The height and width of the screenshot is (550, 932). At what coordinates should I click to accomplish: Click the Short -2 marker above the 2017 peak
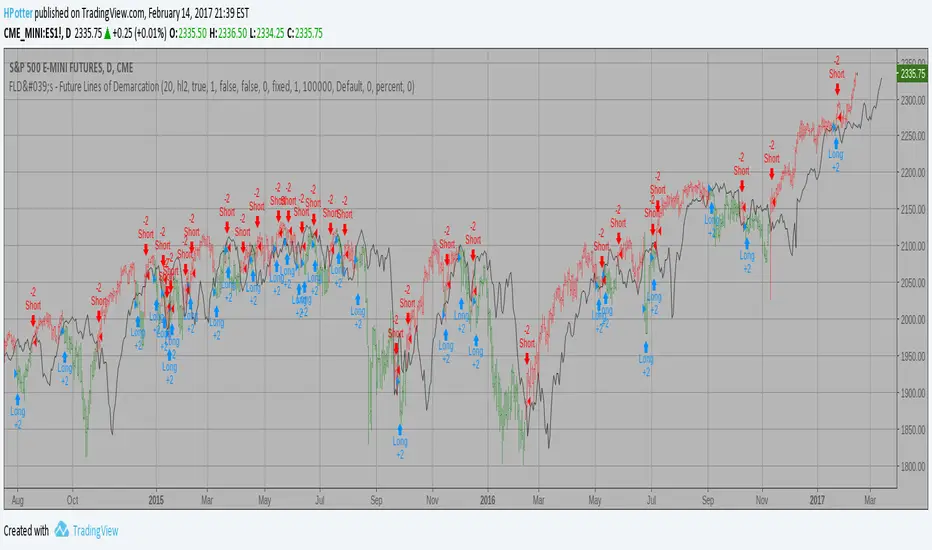coord(837,76)
